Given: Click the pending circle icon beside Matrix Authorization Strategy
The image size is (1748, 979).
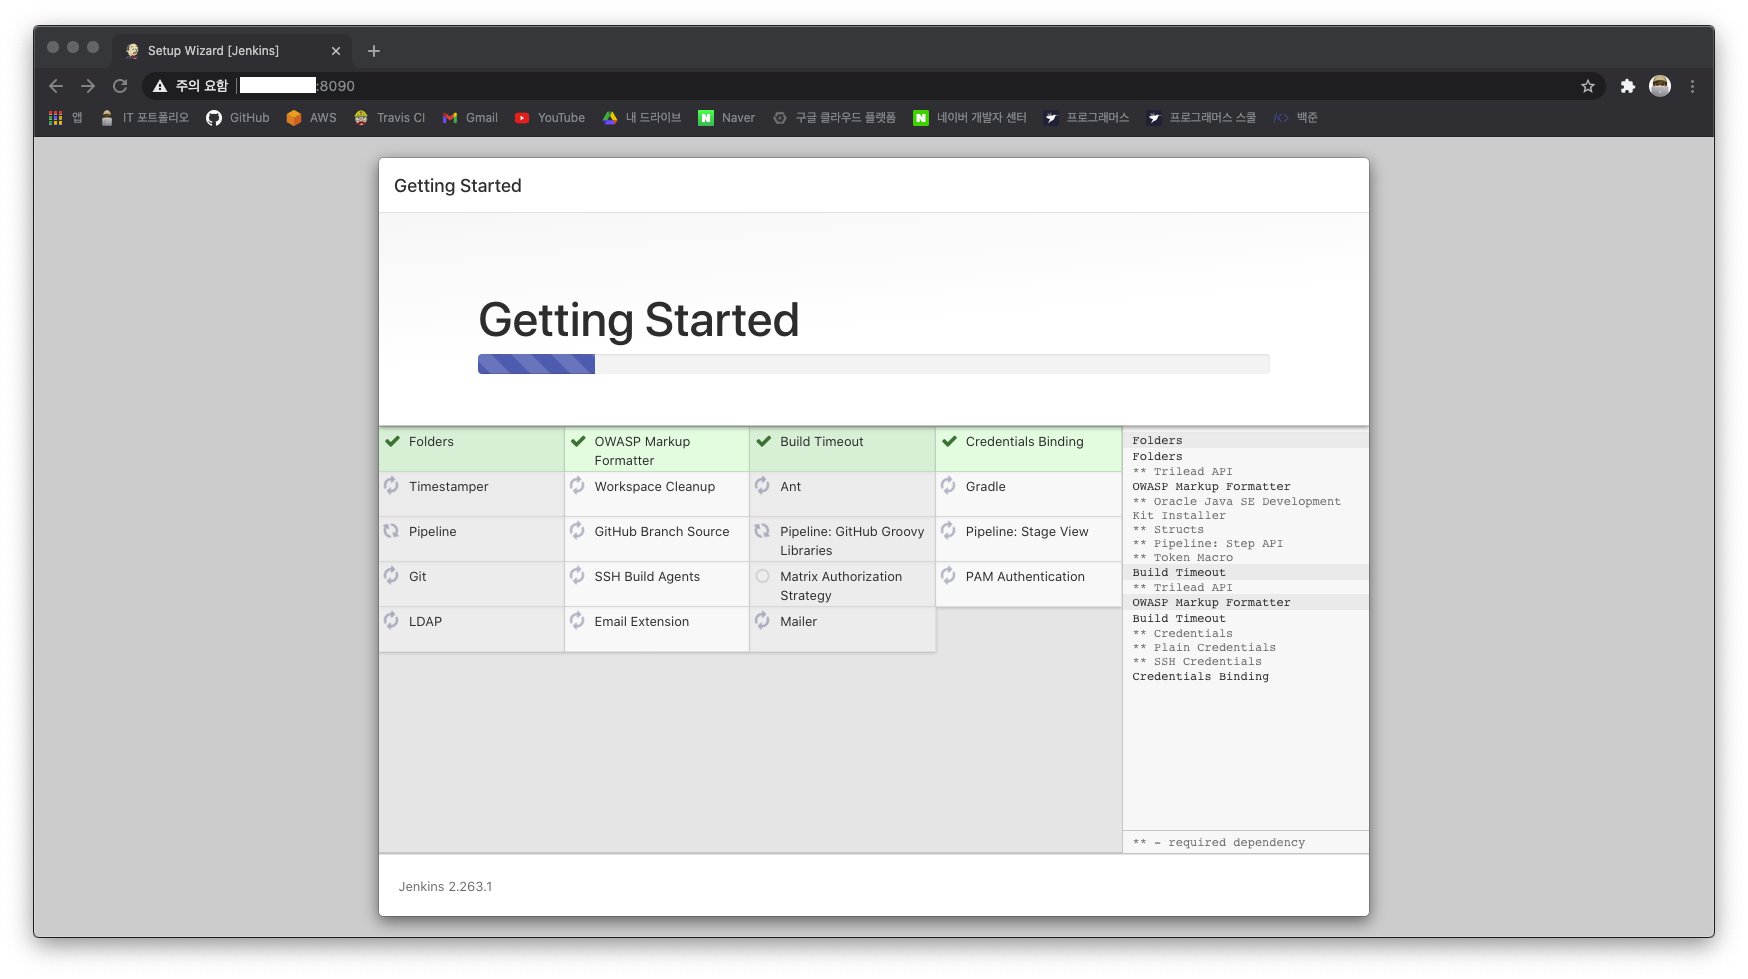Looking at the screenshot, I should pyautogui.click(x=763, y=576).
